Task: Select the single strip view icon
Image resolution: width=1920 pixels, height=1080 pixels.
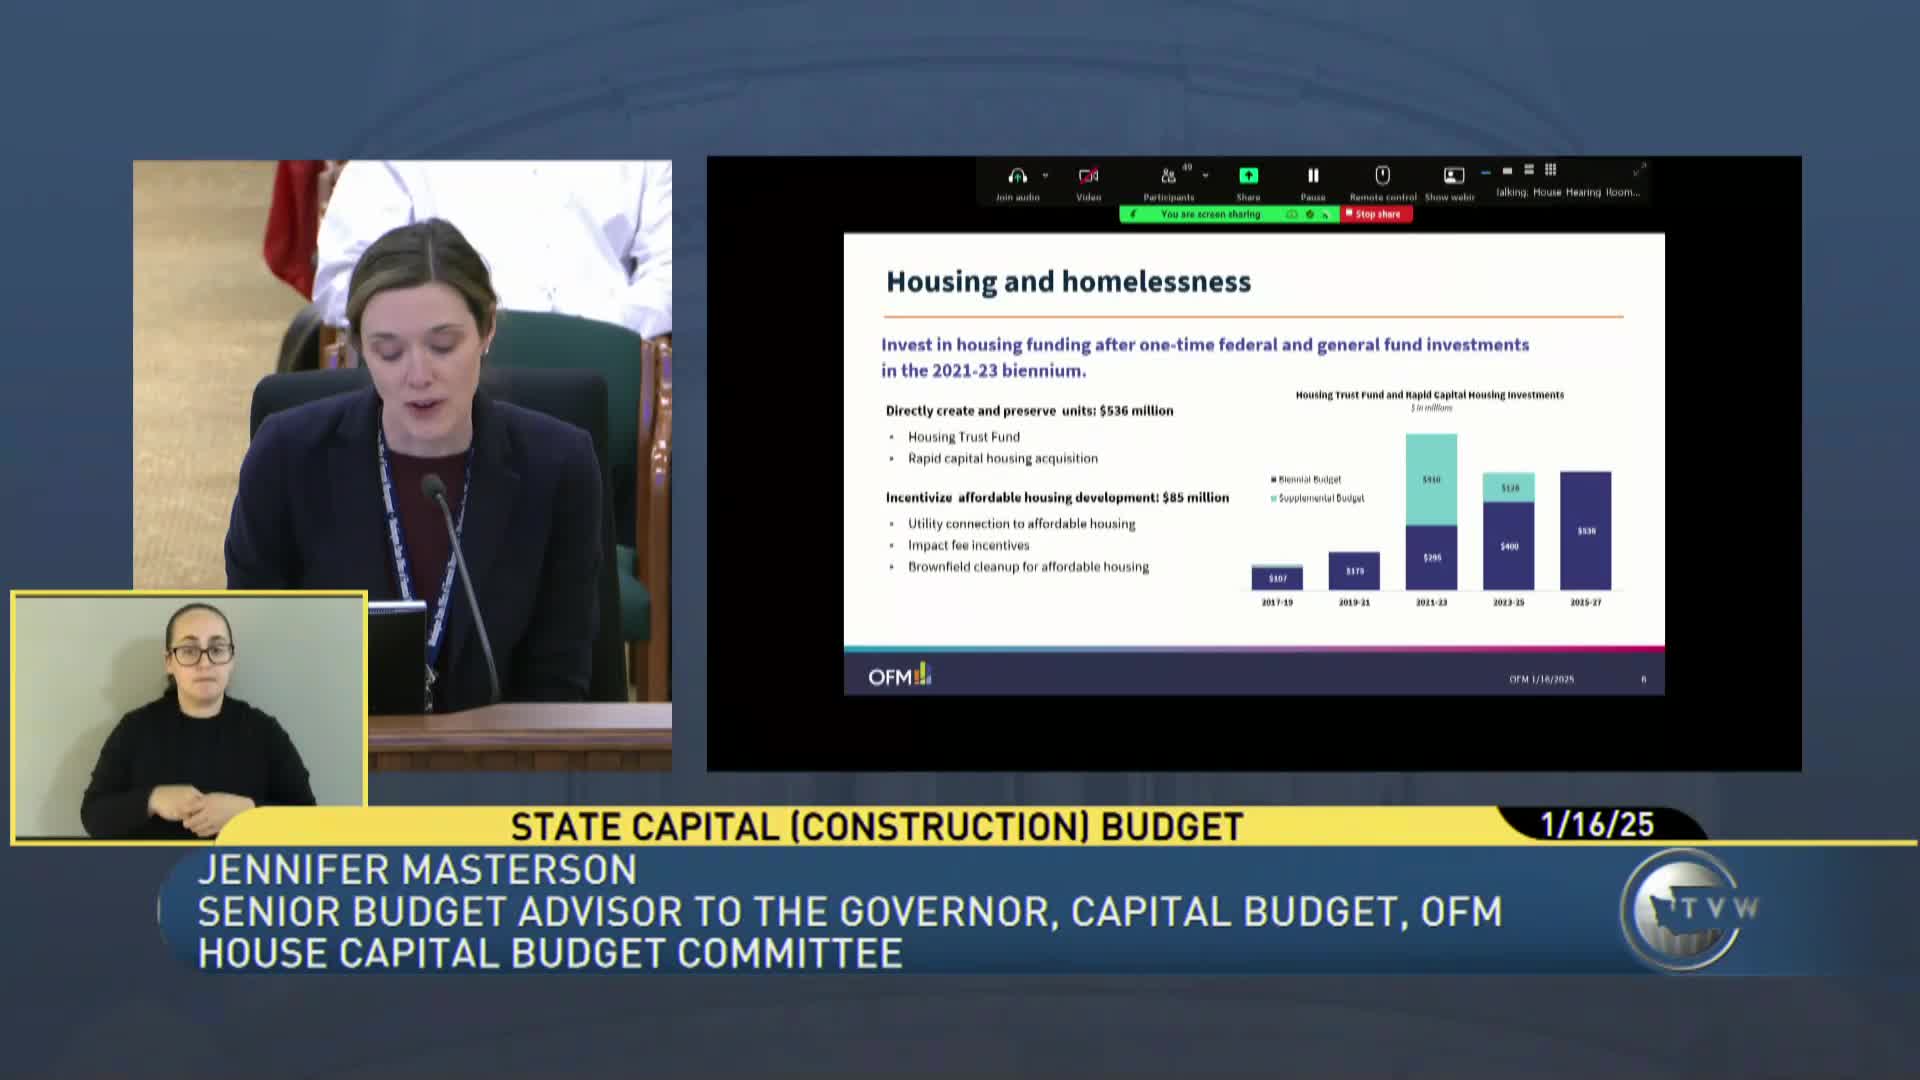Action: point(1507,171)
